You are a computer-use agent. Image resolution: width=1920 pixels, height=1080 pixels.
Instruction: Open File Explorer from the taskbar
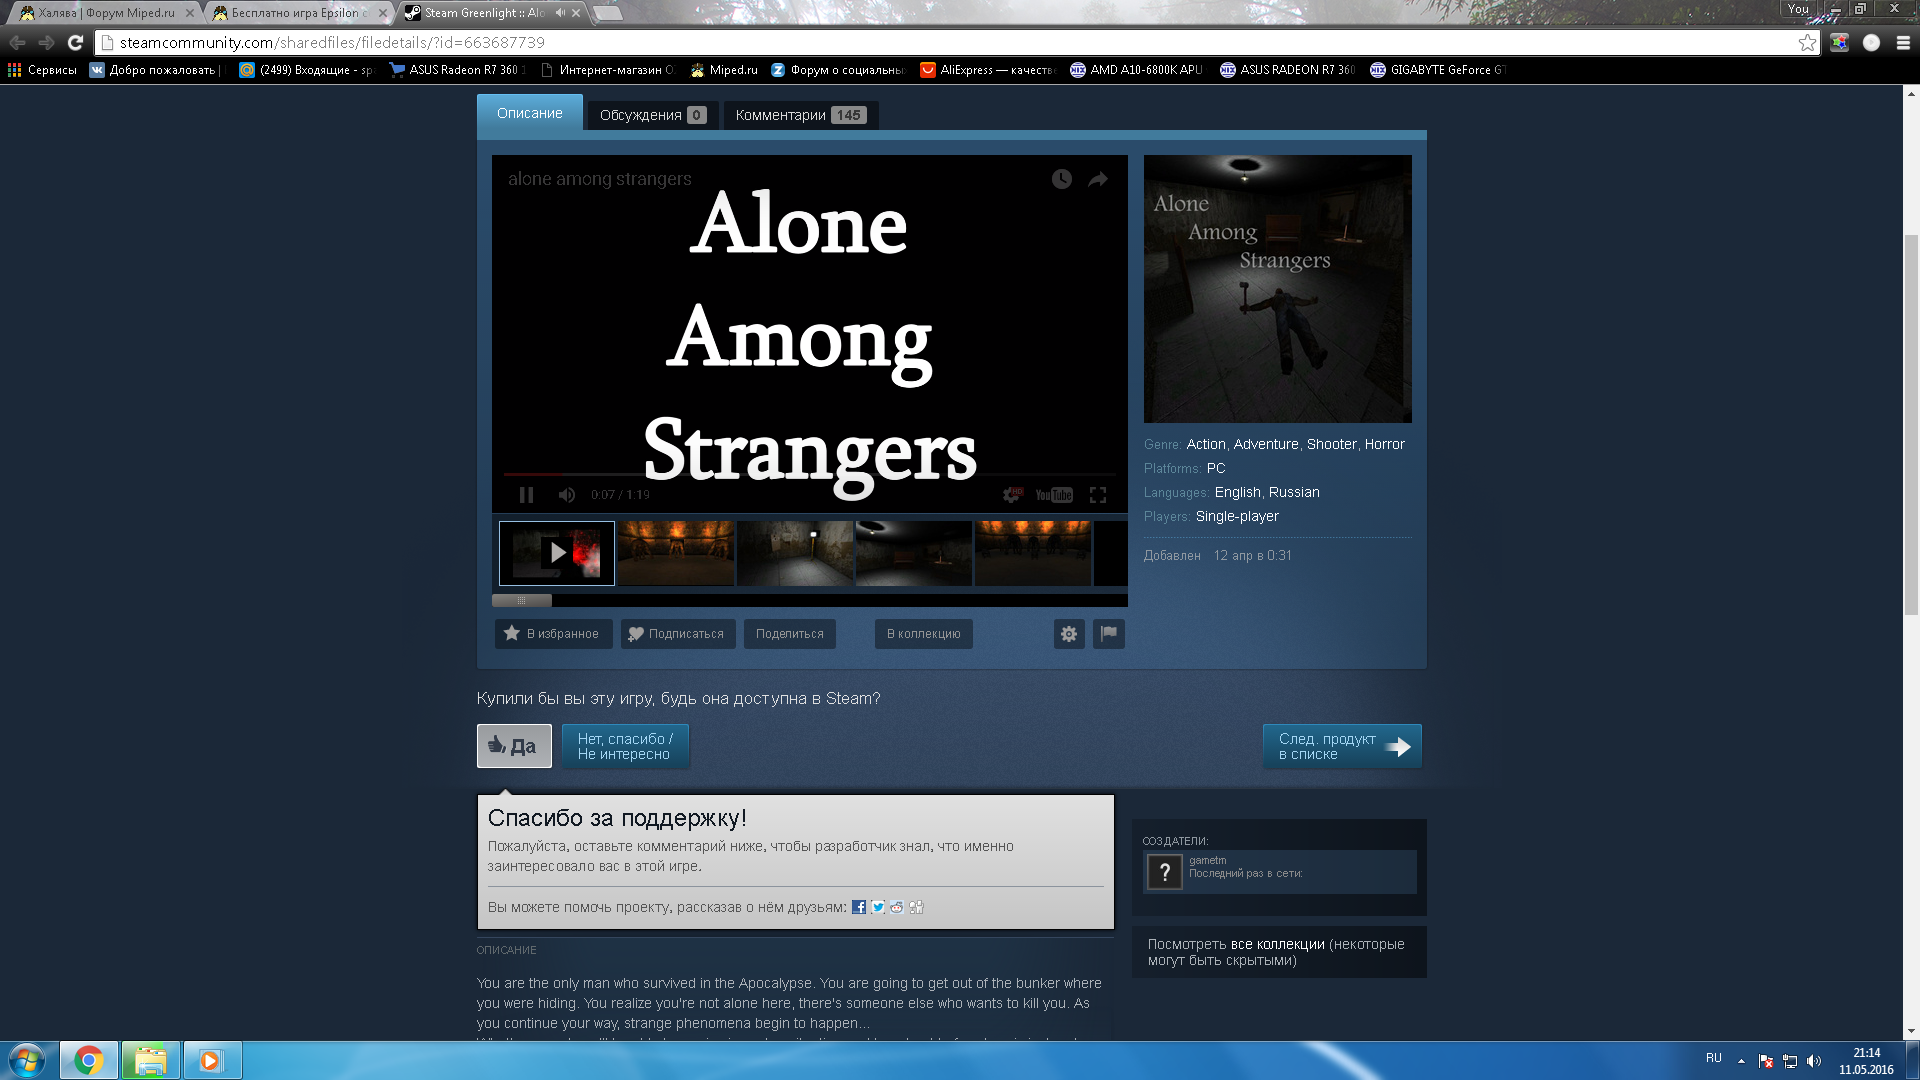click(151, 1060)
